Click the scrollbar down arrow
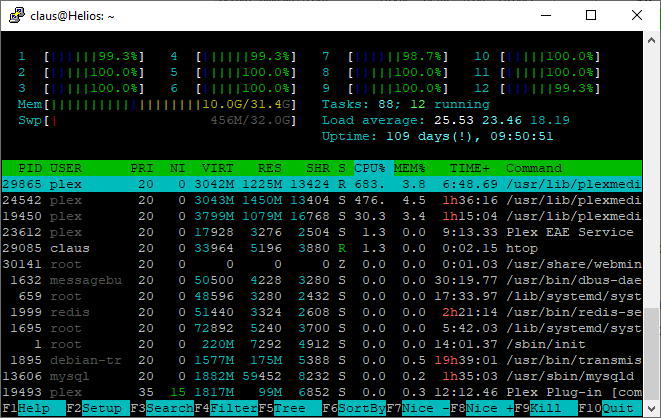Screen dimensions: 661x418 point(651,408)
